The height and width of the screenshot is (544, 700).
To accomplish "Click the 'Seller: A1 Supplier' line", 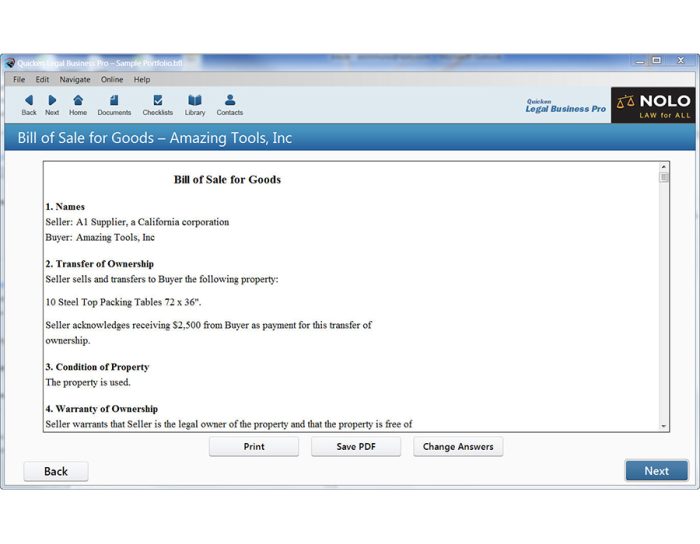I will [x=137, y=222].
